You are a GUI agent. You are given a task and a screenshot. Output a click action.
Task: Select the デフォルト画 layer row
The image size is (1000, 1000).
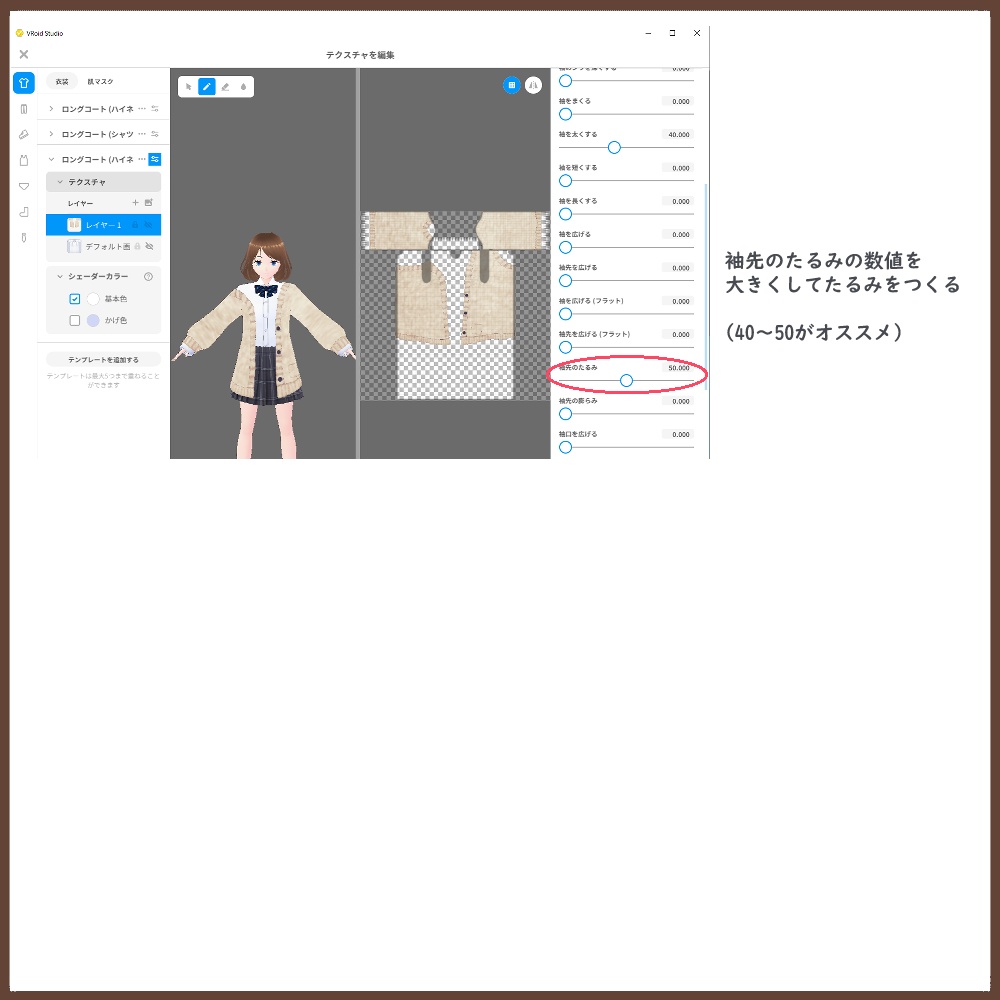coord(103,246)
